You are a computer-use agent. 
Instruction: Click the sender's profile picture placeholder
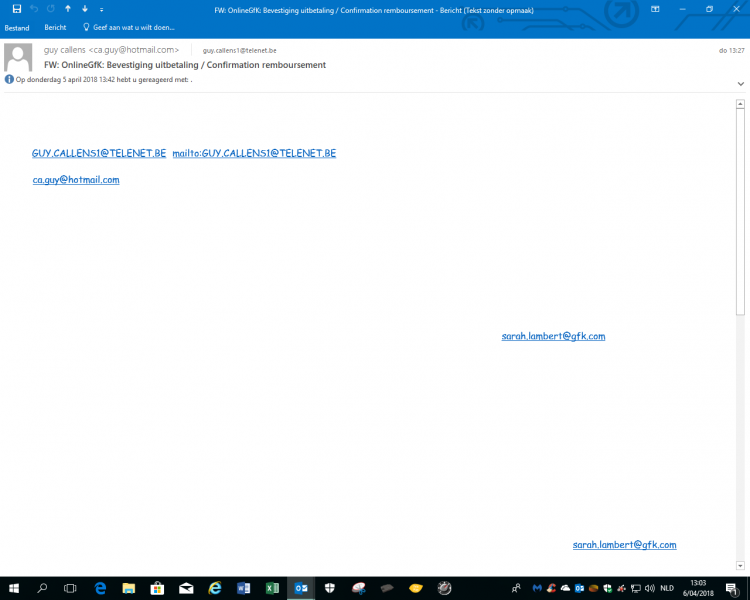point(18,57)
